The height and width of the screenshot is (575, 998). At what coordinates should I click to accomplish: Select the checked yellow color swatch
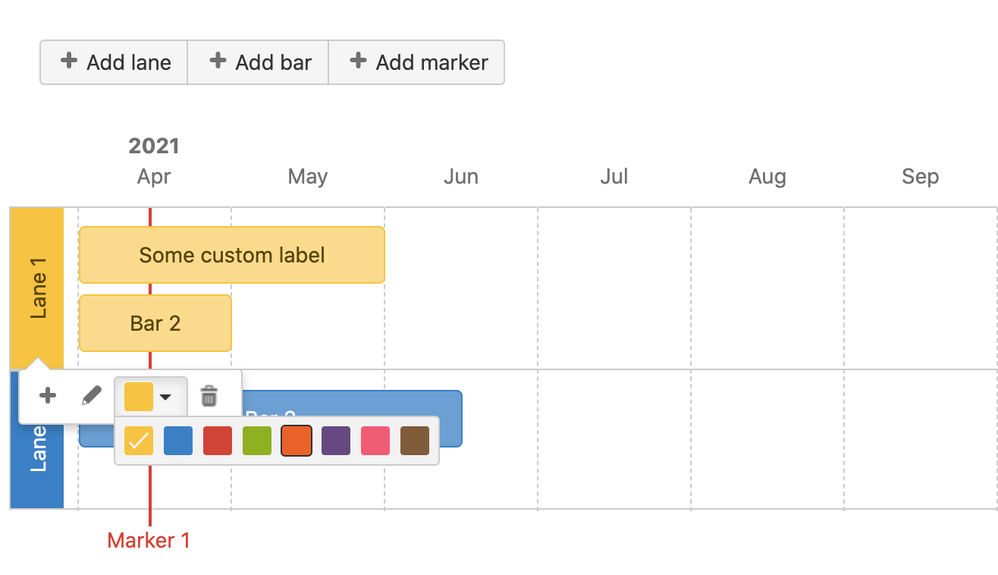[139, 440]
